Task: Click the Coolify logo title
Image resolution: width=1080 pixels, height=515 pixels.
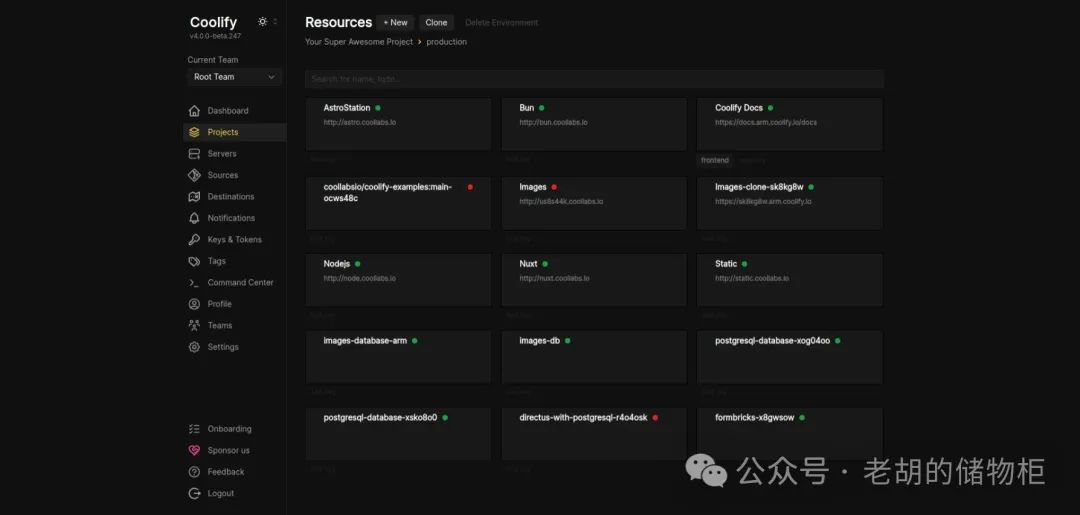Action: pos(214,23)
